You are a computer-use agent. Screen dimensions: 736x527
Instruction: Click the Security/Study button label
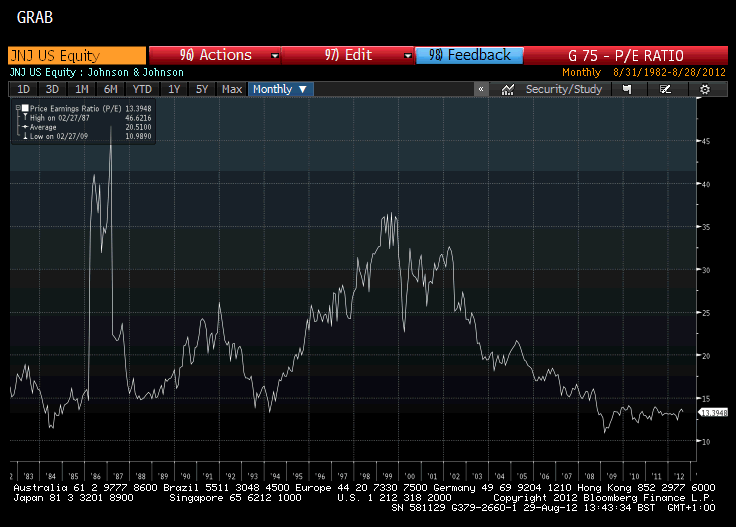click(x=564, y=89)
